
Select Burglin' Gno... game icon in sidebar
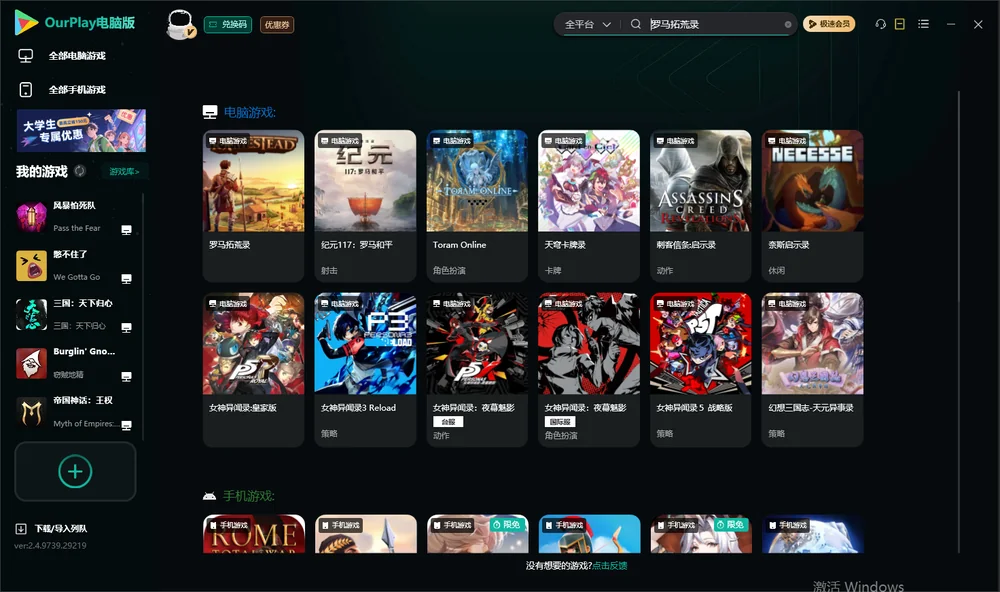(31, 364)
